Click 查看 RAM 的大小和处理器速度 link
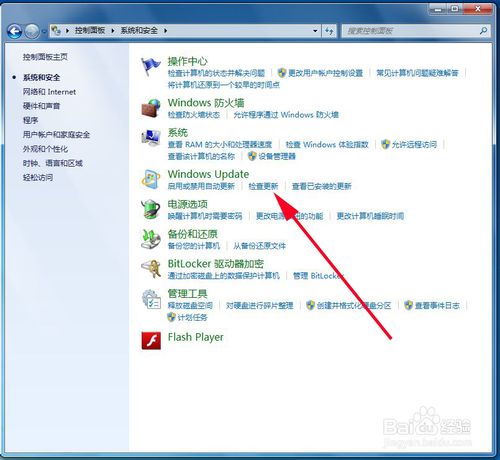 pos(220,145)
